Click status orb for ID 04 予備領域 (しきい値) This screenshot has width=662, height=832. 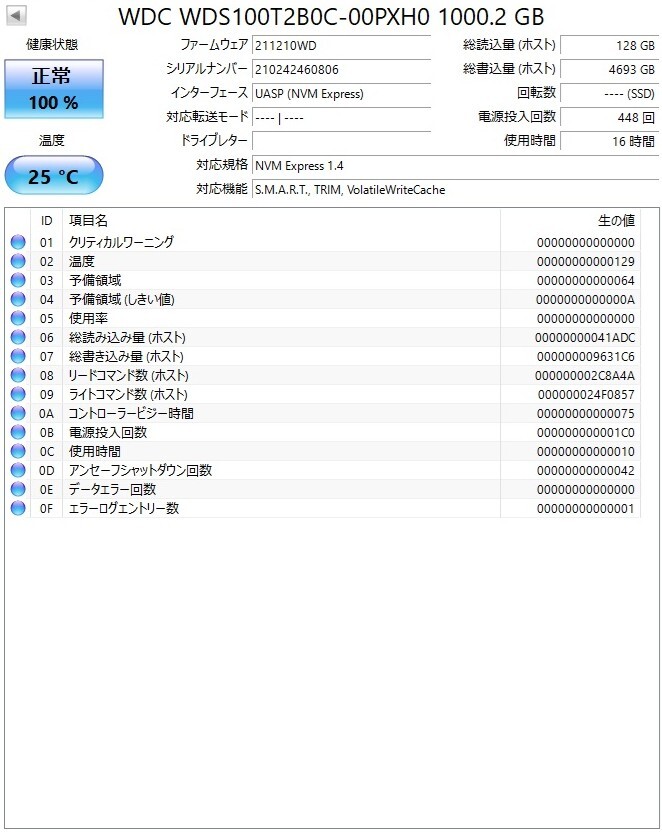(18, 299)
